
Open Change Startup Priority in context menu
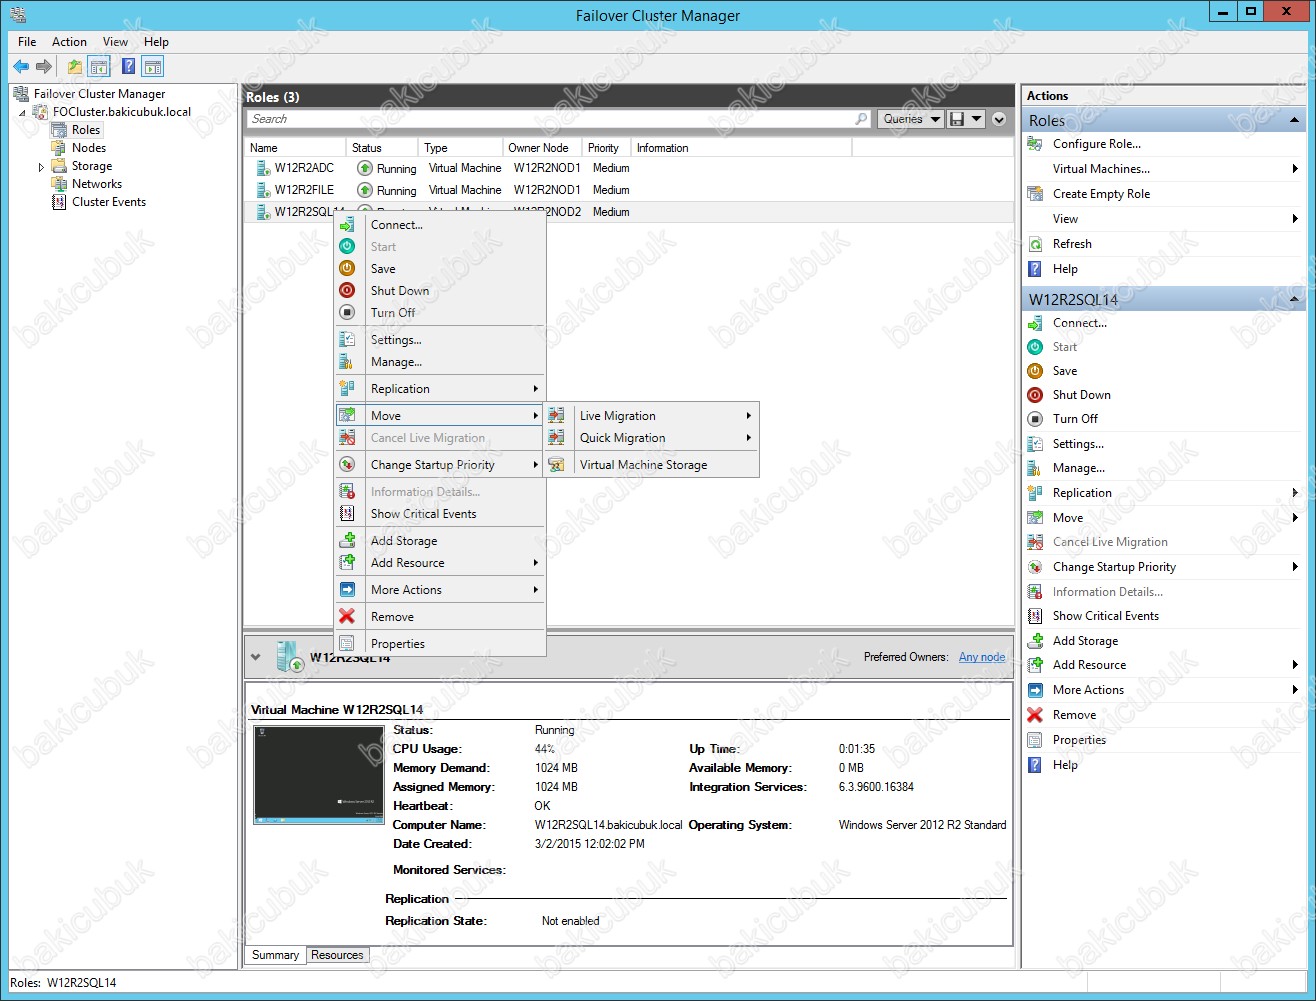440,465
